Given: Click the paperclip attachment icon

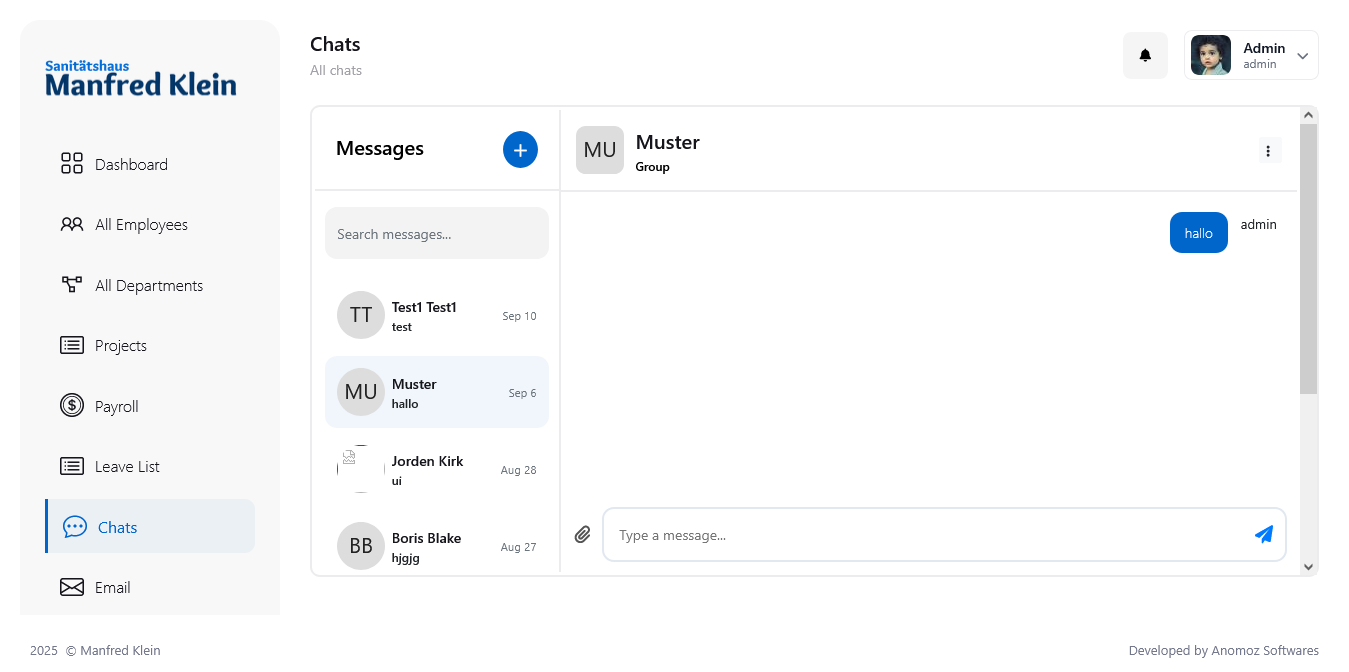Looking at the screenshot, I should 583,535.
